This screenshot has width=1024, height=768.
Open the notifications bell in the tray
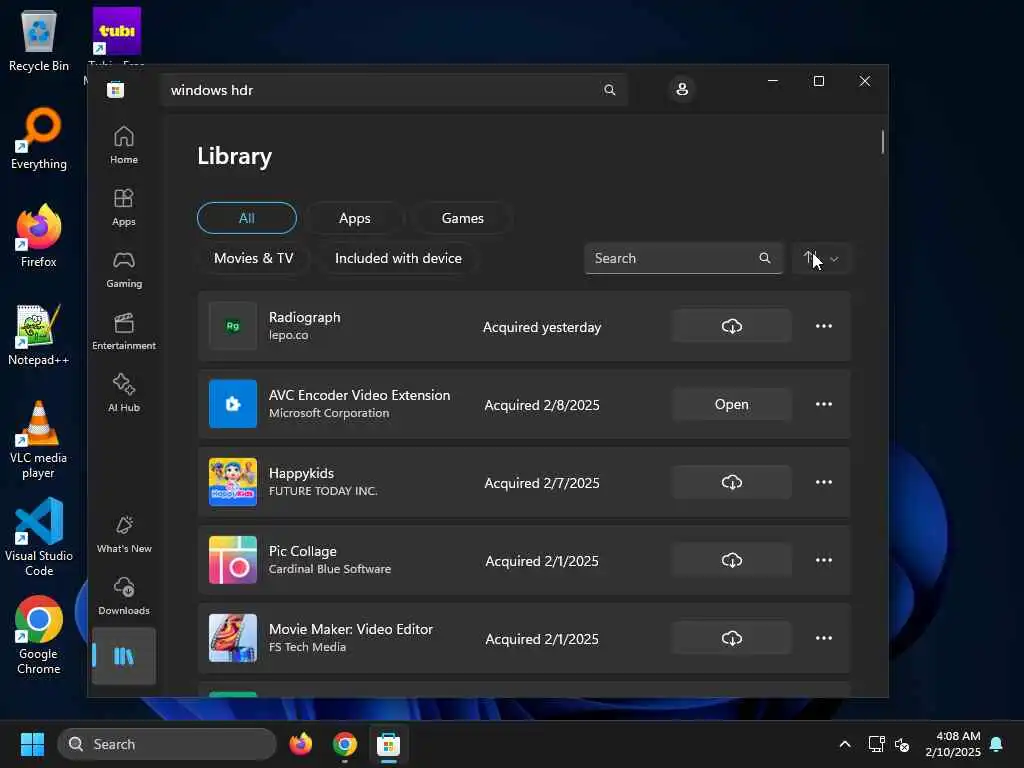click(997, 744)
